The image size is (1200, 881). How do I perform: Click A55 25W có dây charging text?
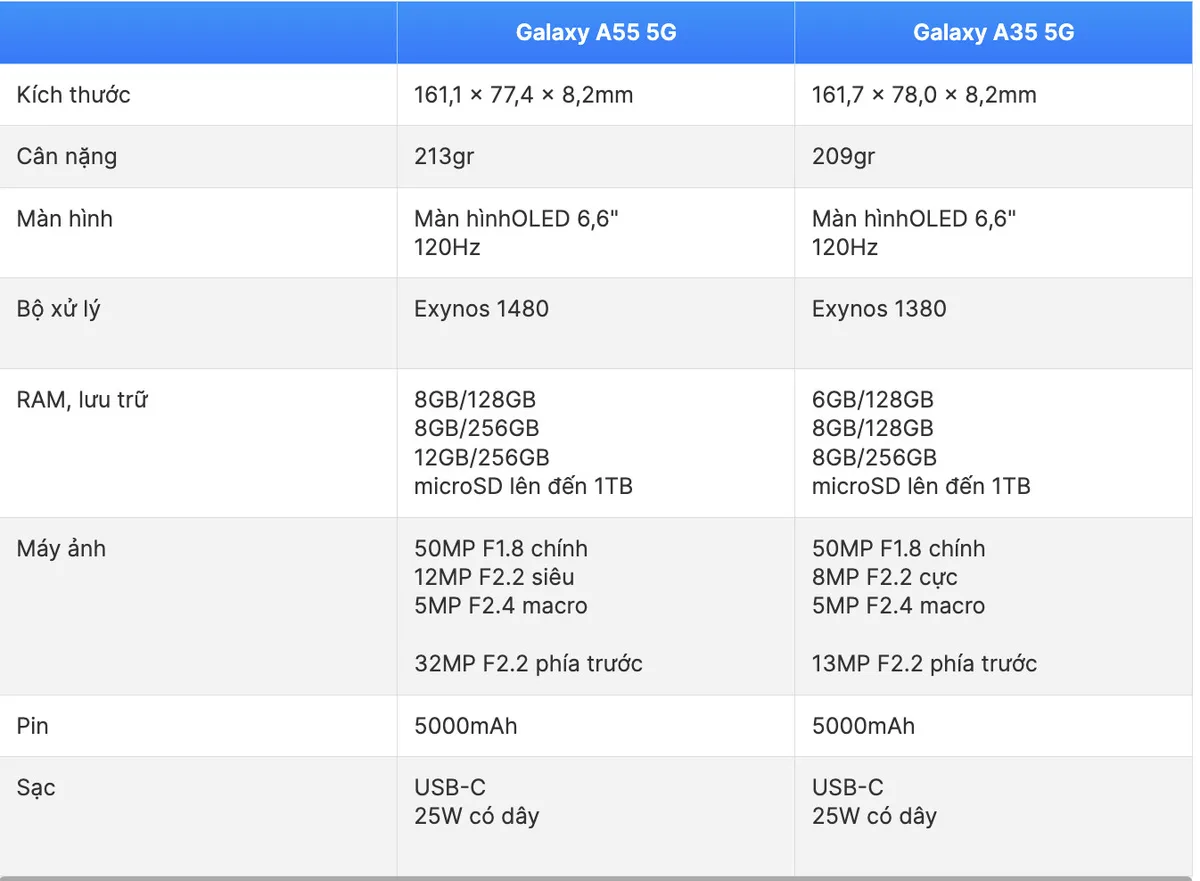coord(477,817)
